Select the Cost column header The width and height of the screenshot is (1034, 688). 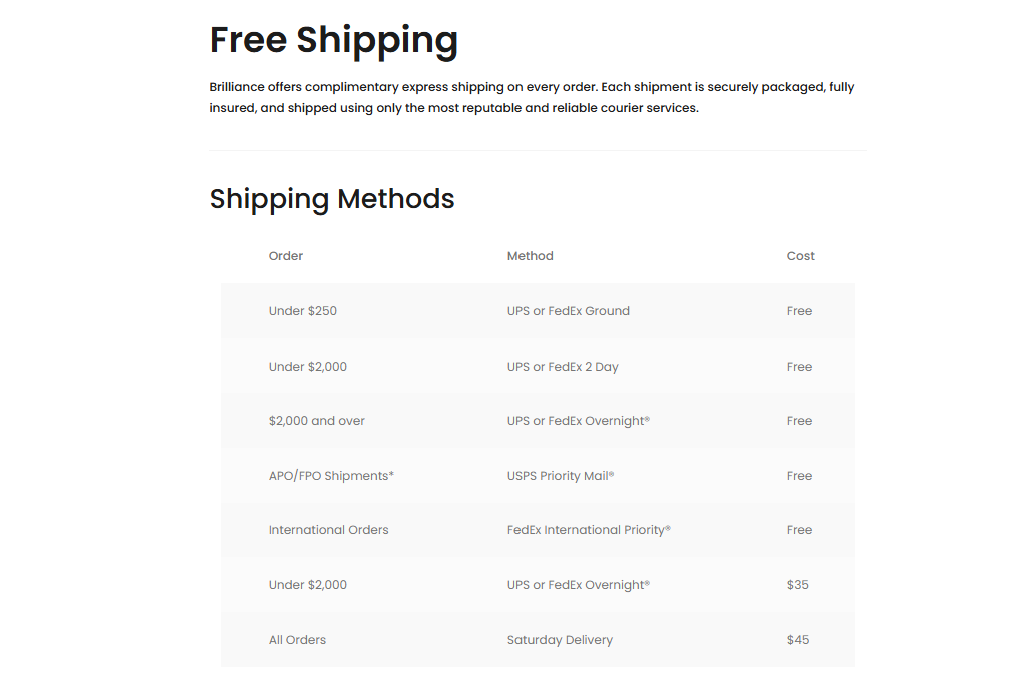[x=801, y=256]
